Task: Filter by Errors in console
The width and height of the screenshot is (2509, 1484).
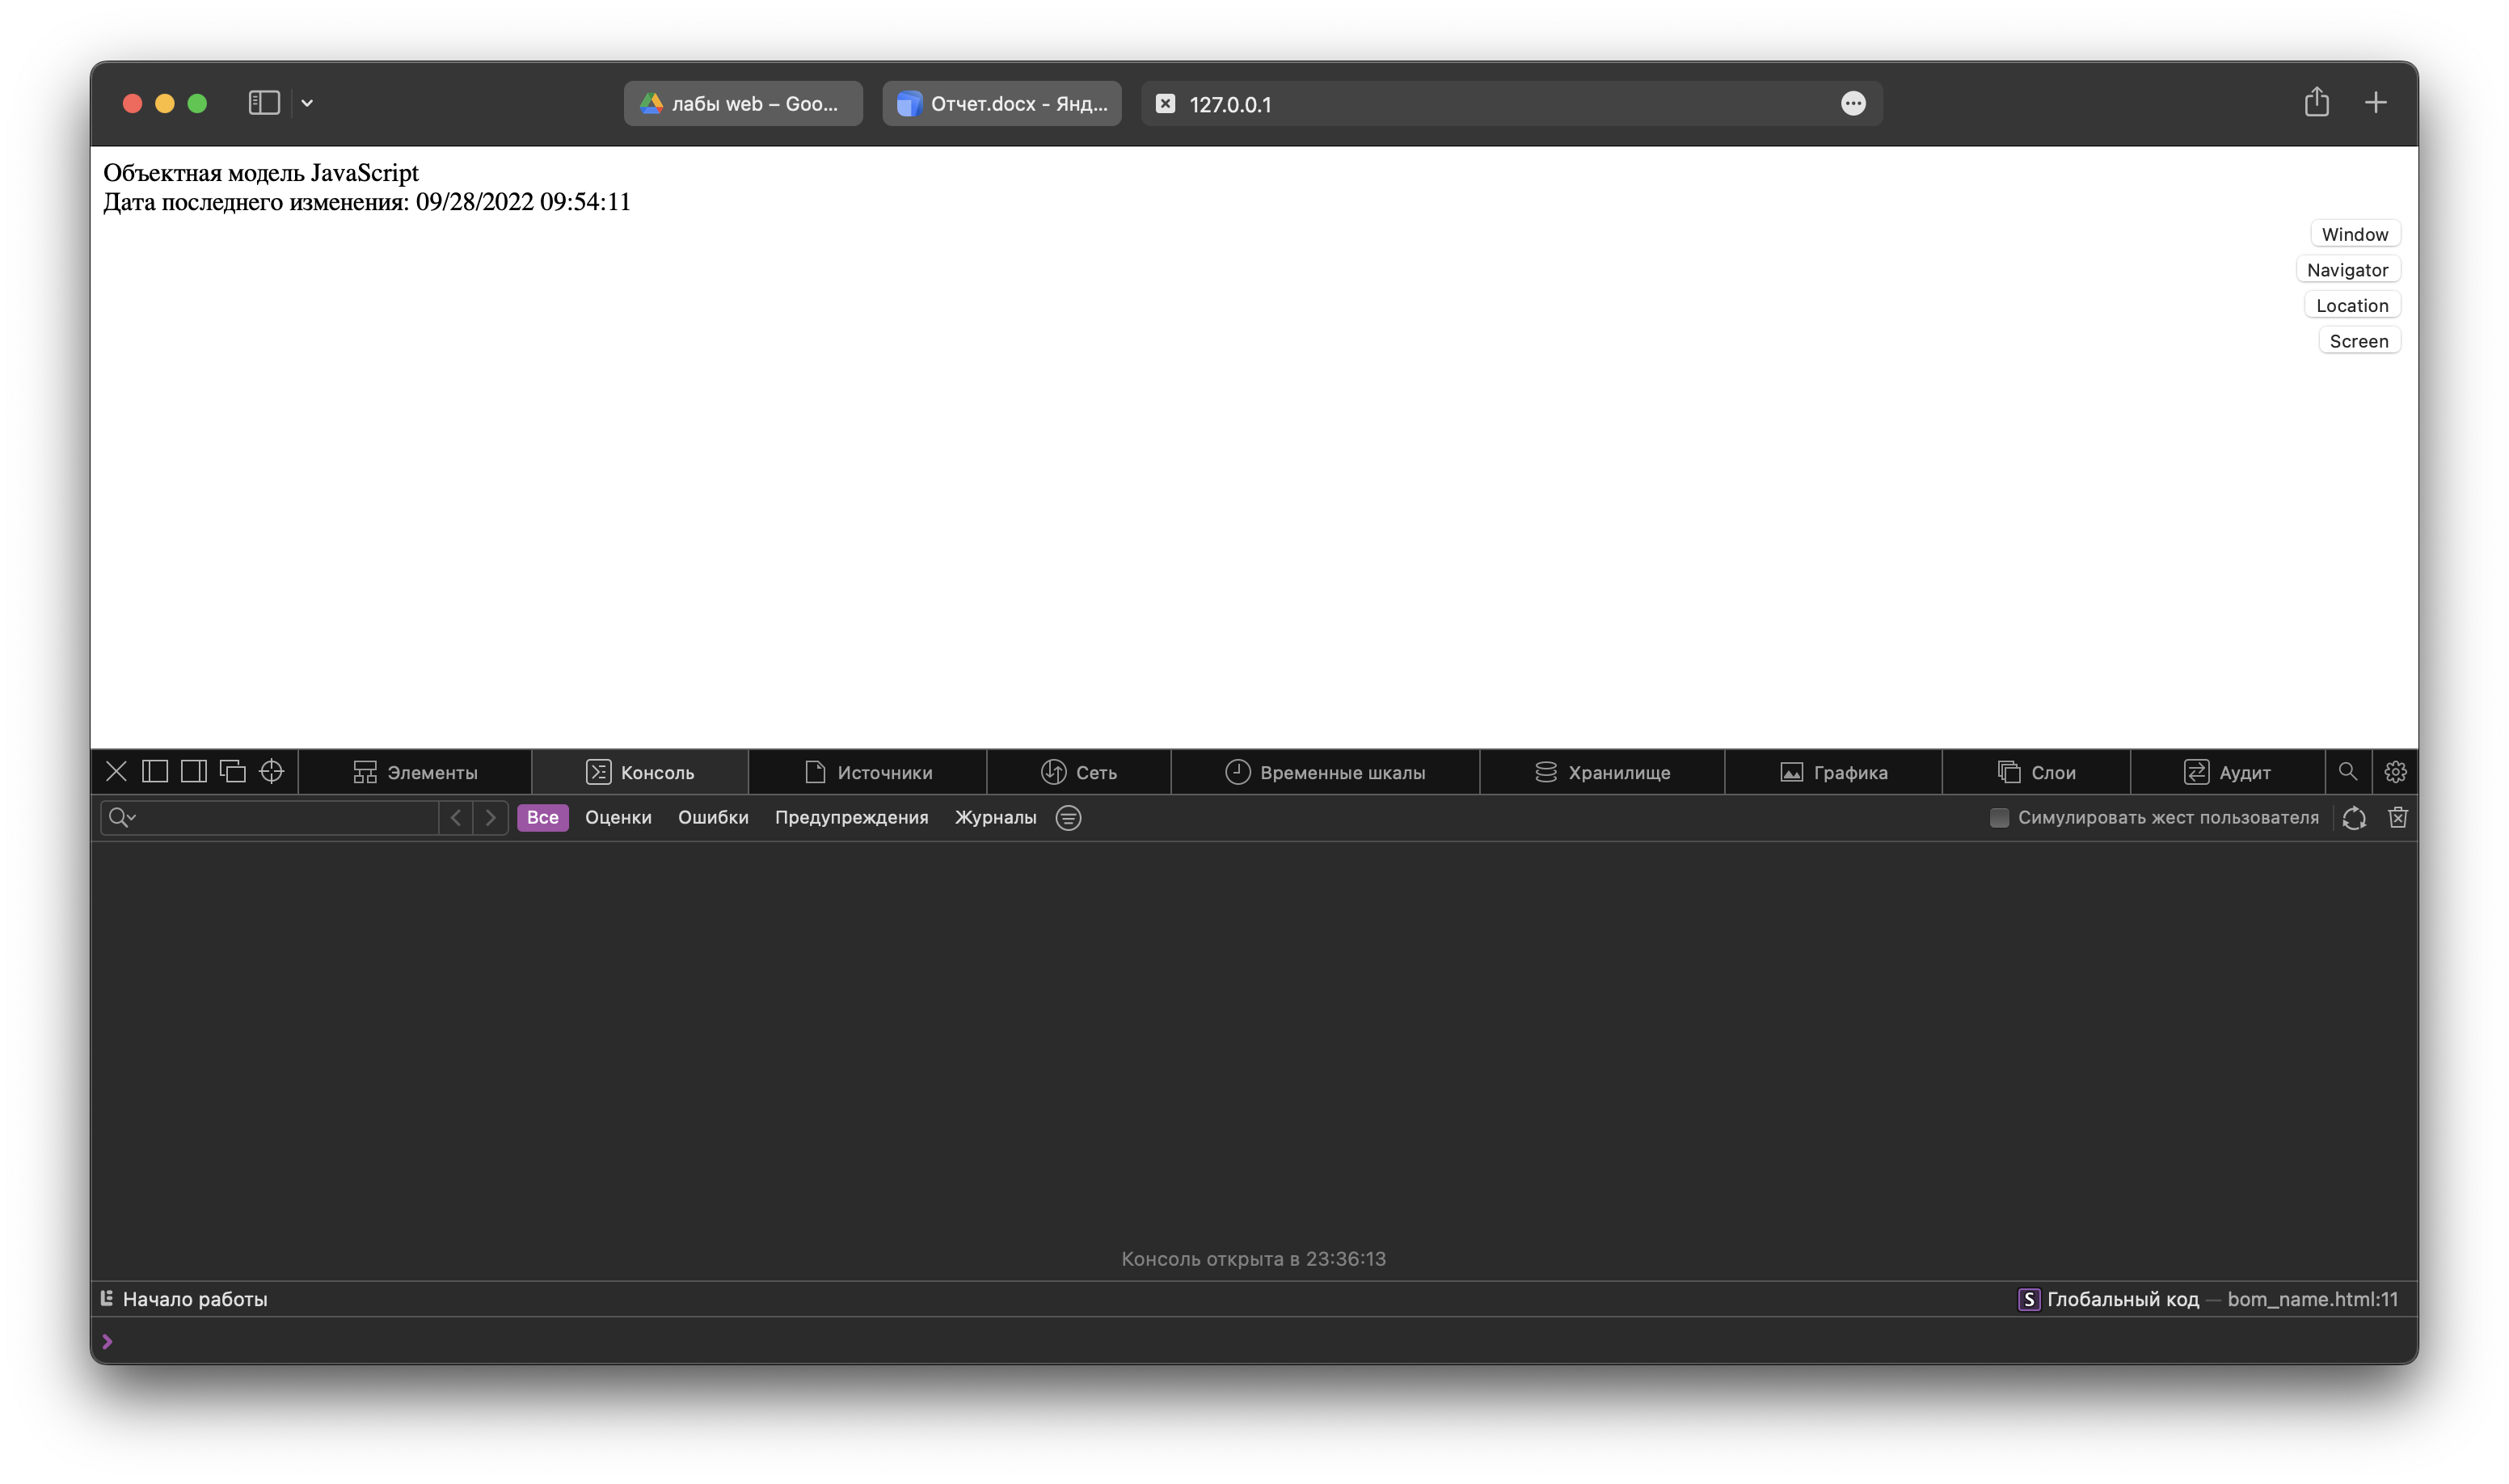Action: [712, 816]
